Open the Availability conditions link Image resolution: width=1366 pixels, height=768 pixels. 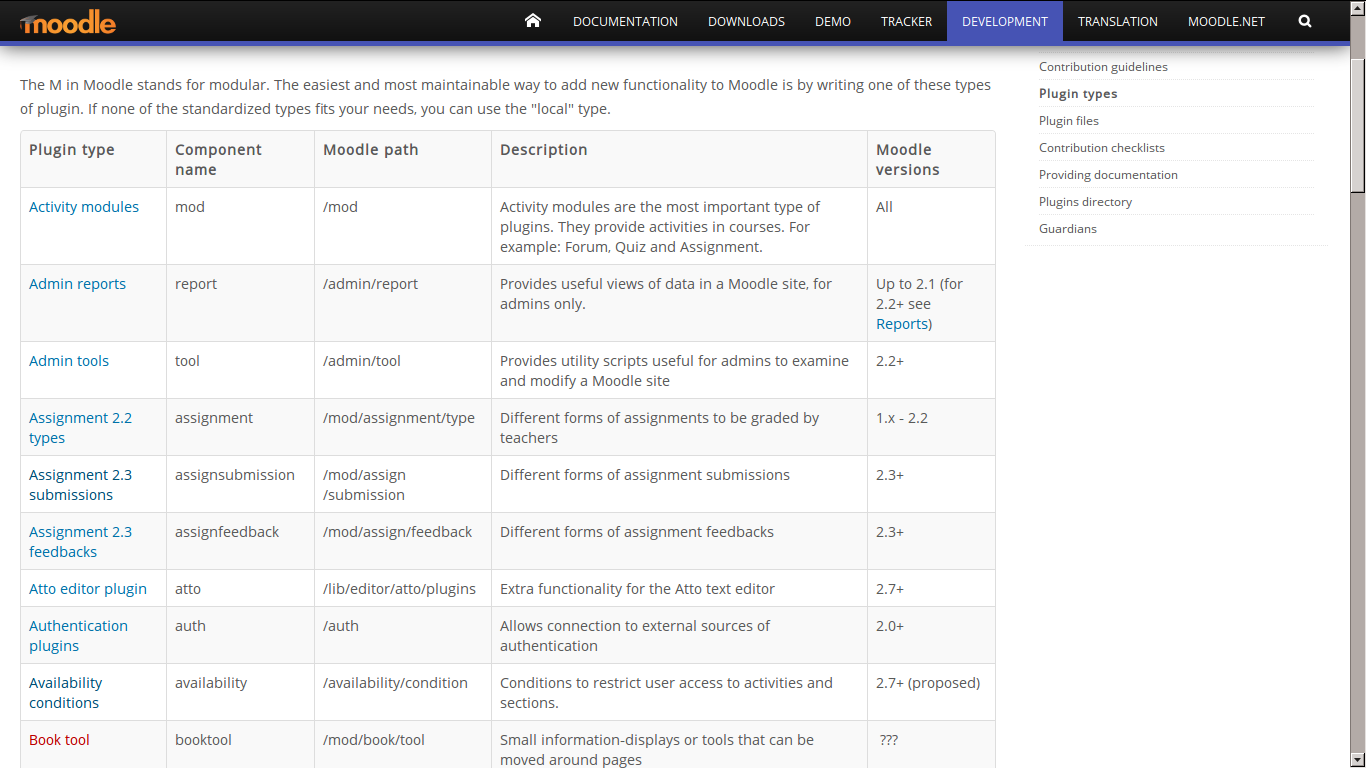[x=65, y=693]
